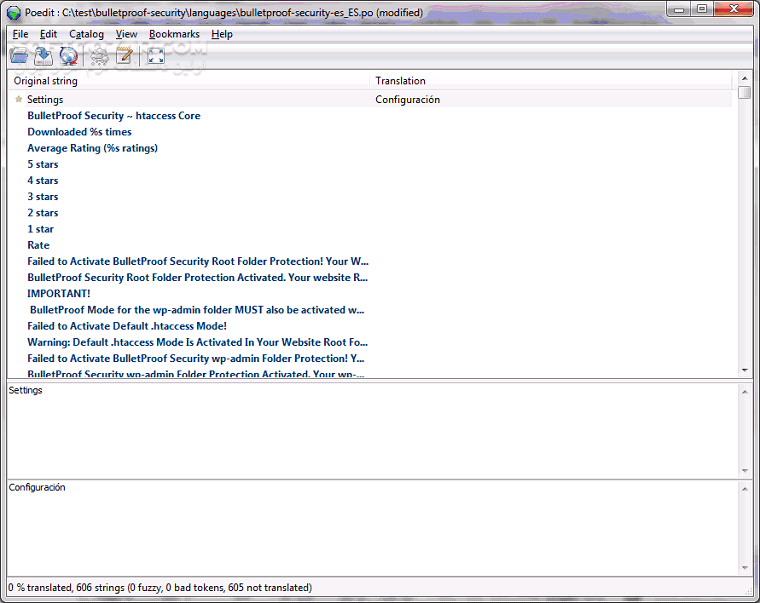Click the star icon beside Settings row
Screen dimensions: 760x603
tap(18, 99)
